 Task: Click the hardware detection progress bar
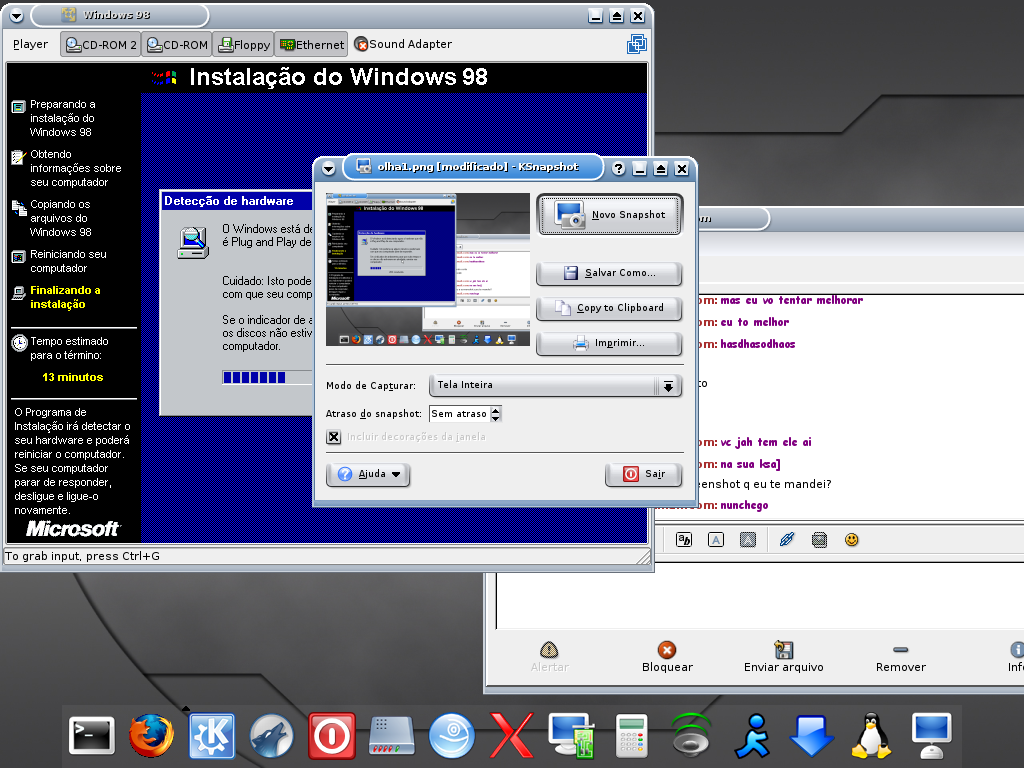pyautogui.click(x=268, y=377)
